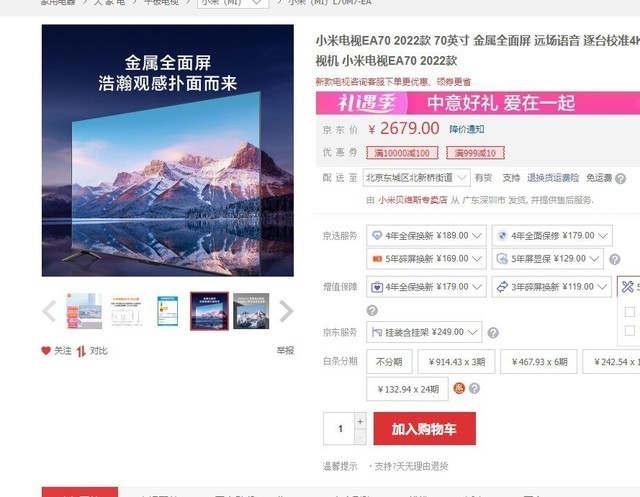Viewport: 640px width, 497px height.
Task: Click the heart 关注 follow icon
Action: click(46, 351)
